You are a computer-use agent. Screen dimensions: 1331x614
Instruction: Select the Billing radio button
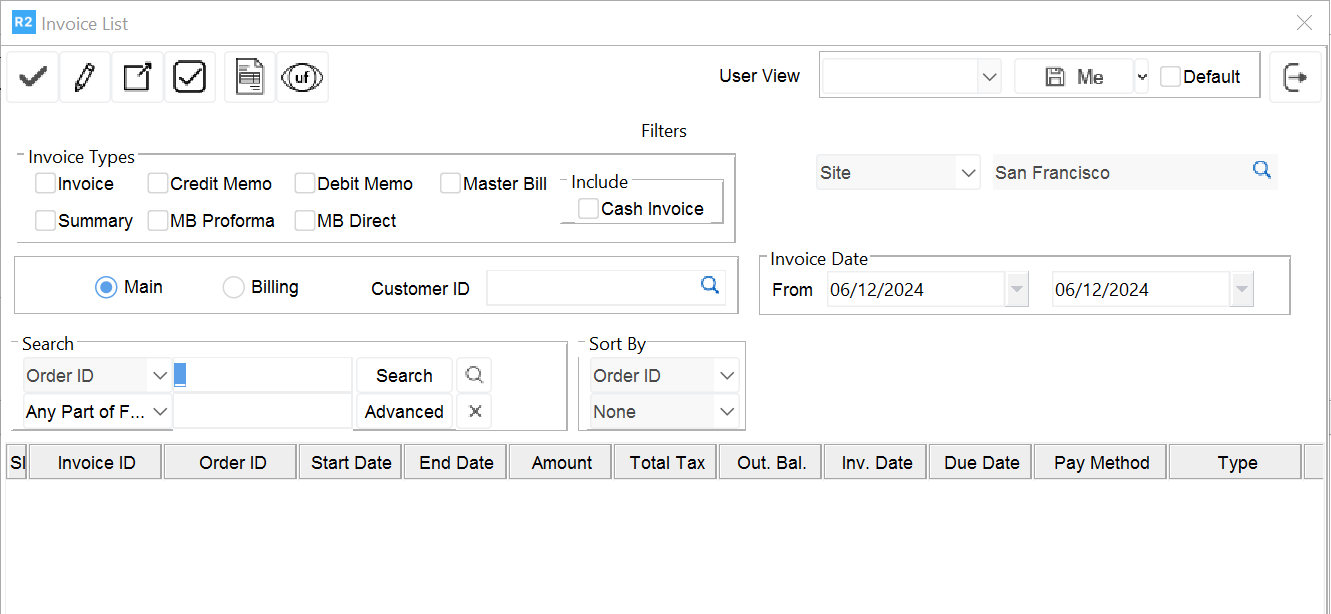(233, 288)
